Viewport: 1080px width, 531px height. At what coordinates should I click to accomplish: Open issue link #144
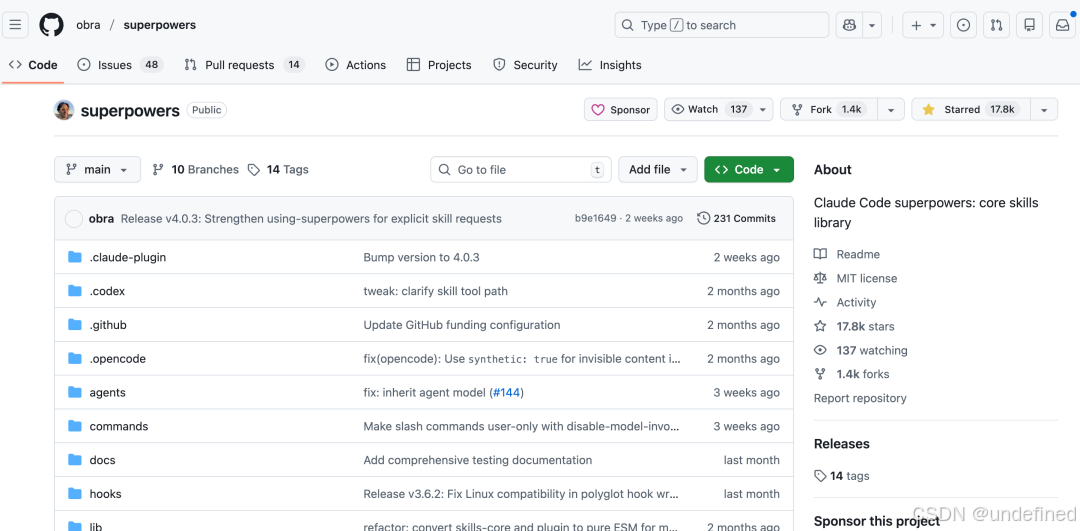click(506, 392)
